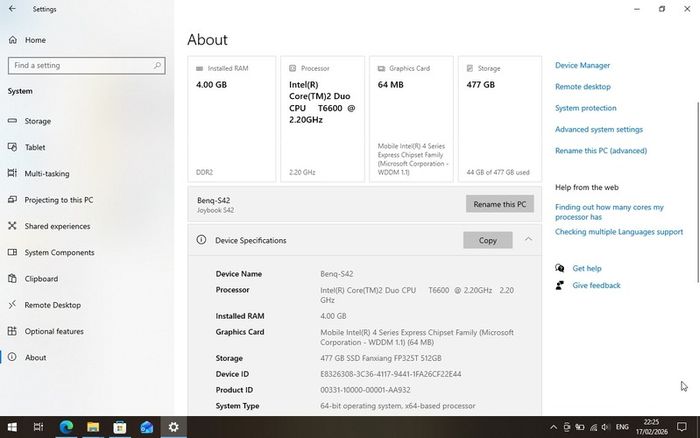Click the Clipboard sidebar icon

coord(12,279)
